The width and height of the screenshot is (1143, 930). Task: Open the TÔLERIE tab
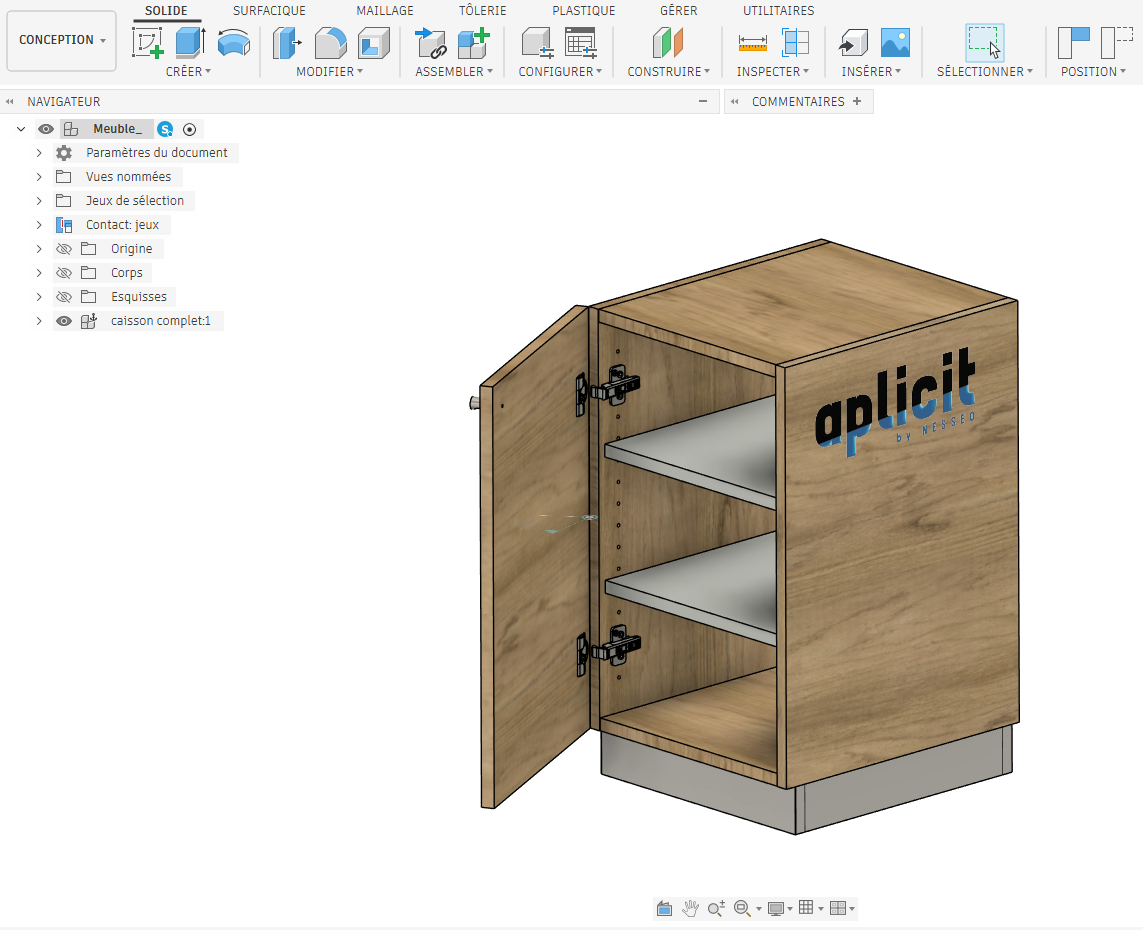pyautogui.click(x=483, y=10)
